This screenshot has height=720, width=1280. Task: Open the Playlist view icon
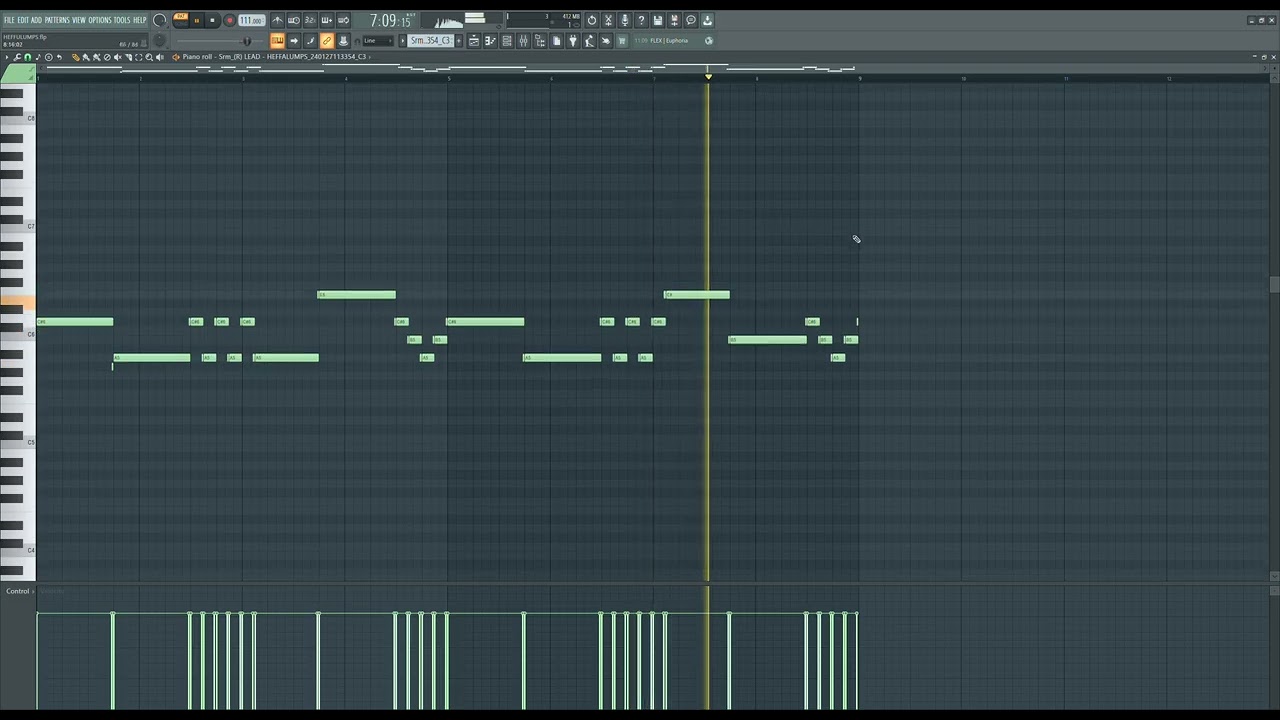coord(474,41)
